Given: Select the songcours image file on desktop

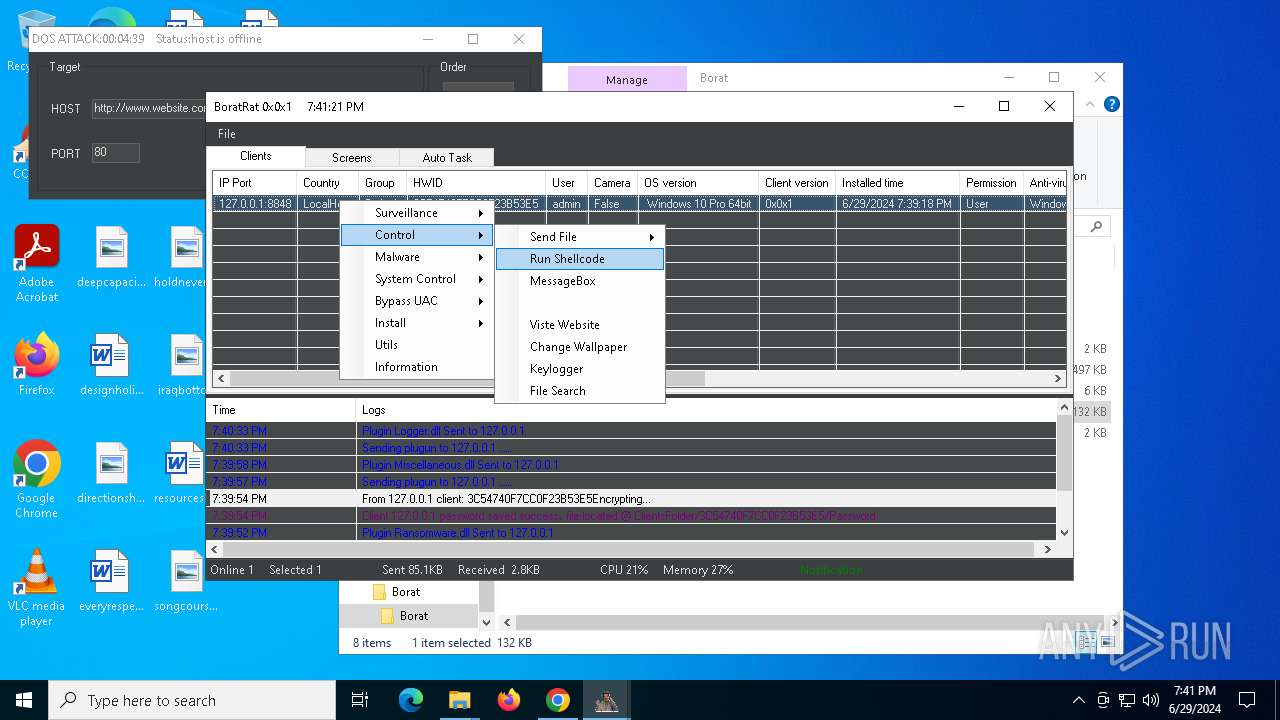Looking at the screenshot, I should 186,581.
